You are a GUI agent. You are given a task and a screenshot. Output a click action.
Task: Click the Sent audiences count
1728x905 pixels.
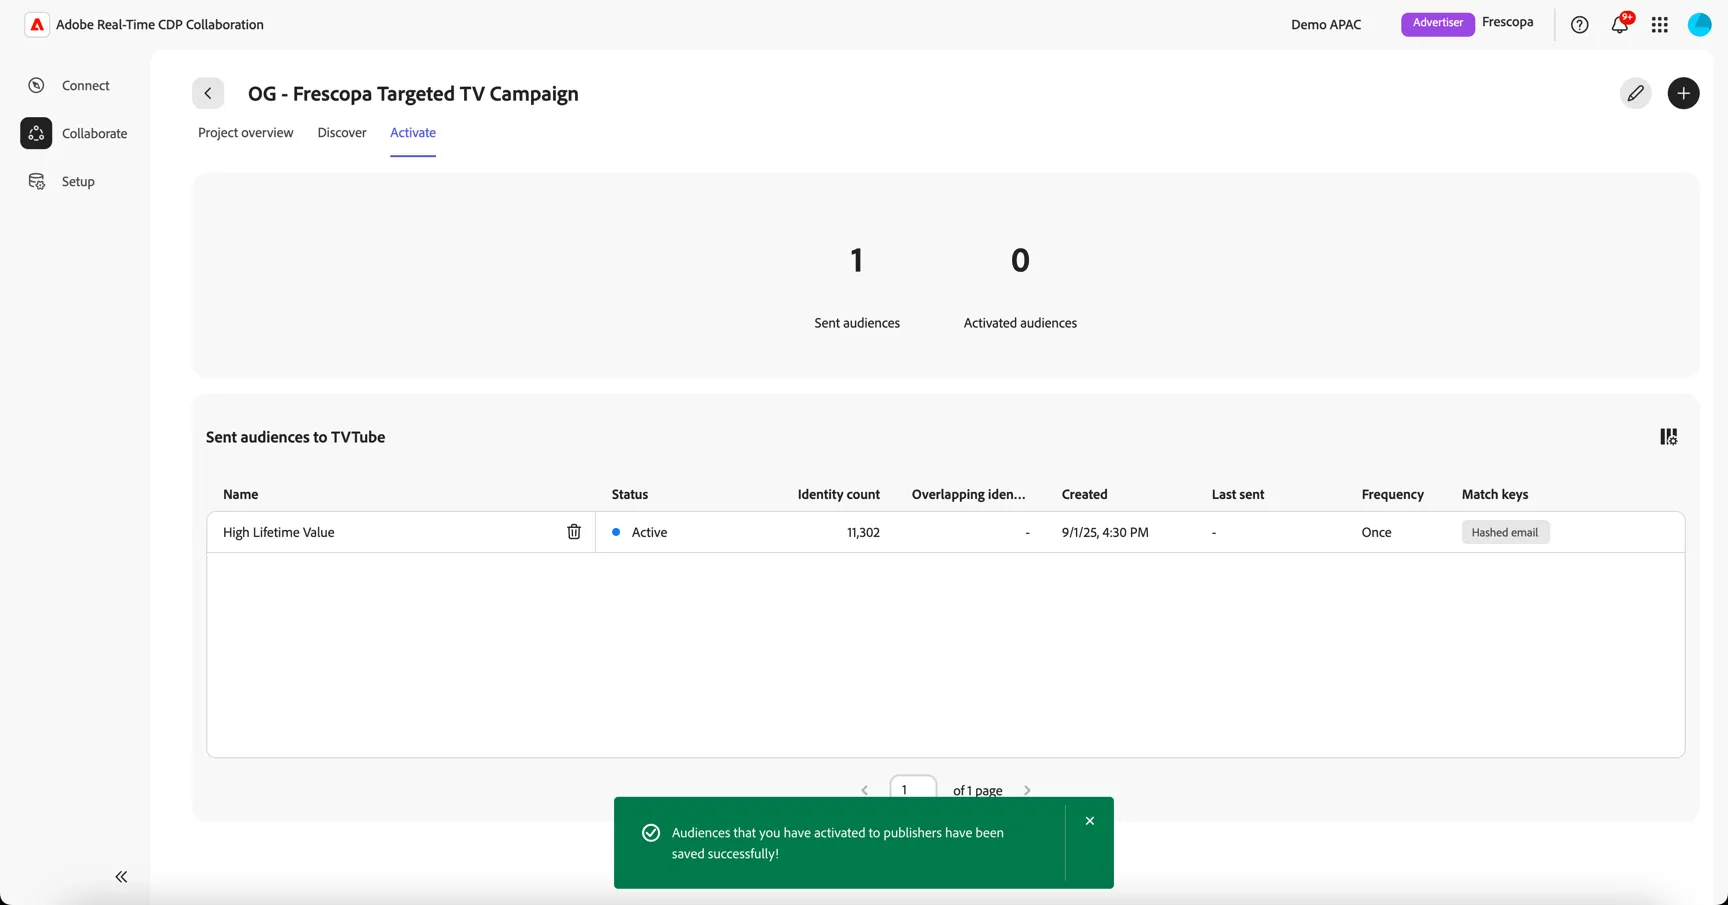(857, 260)
